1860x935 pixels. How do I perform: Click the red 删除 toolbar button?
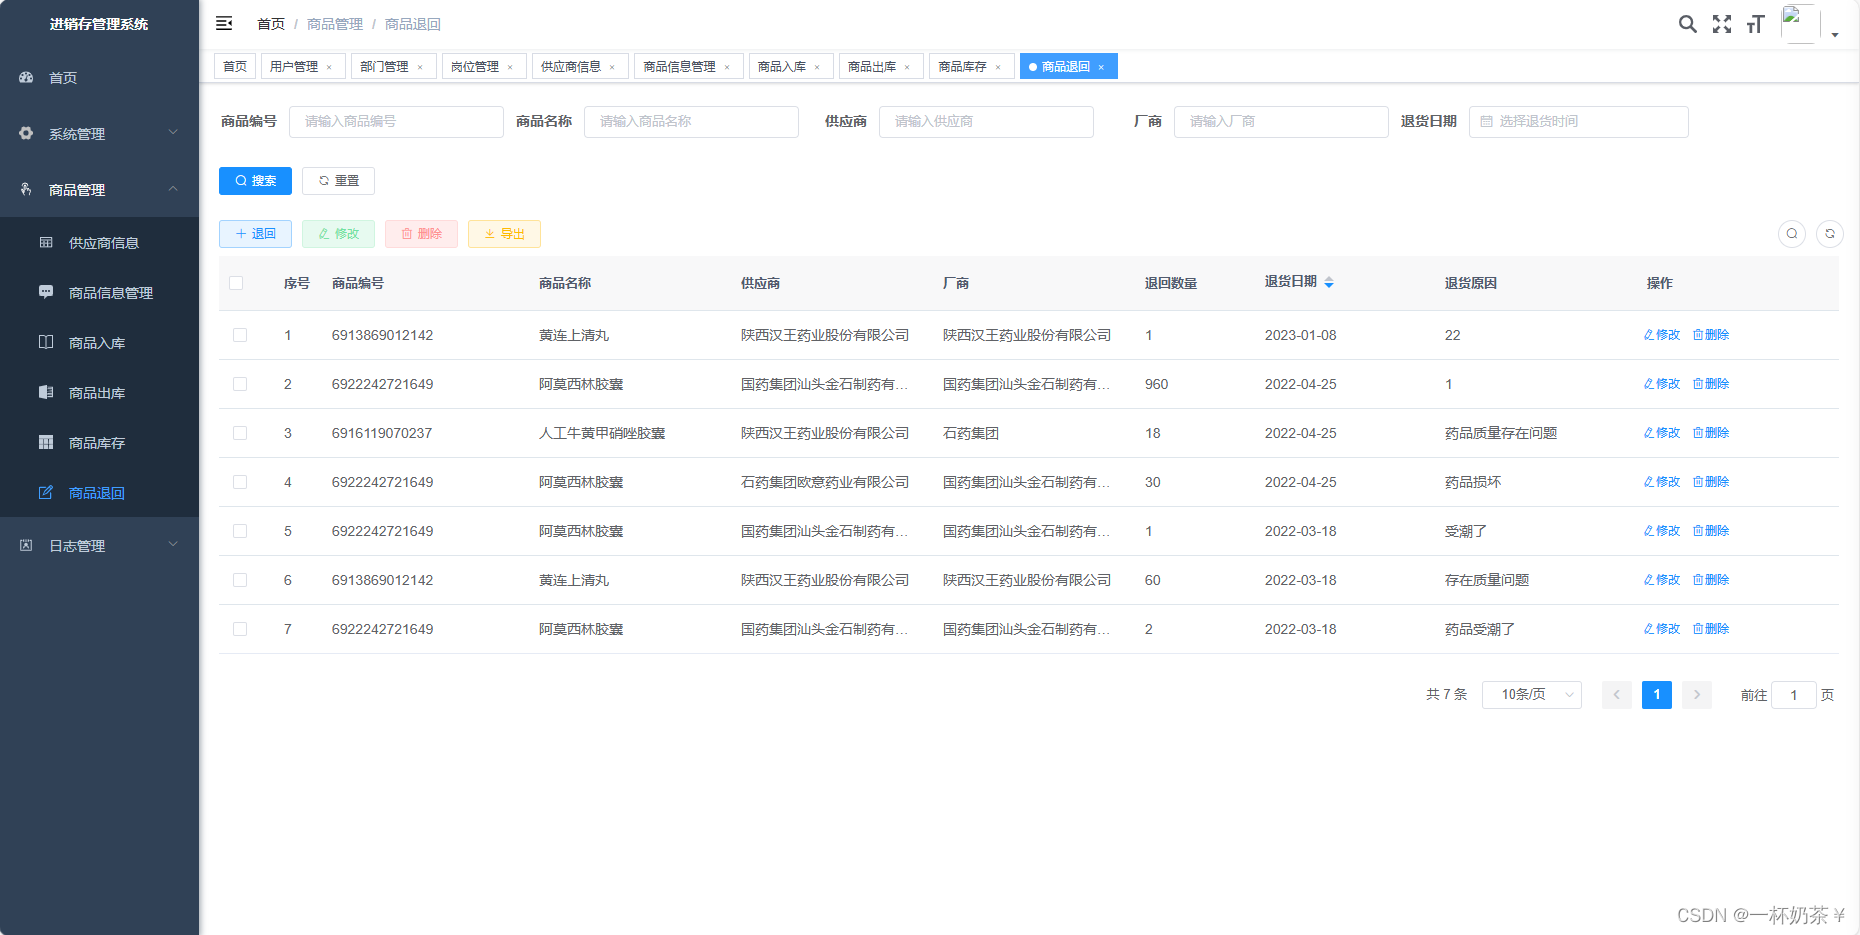click(x=421, y=234)
